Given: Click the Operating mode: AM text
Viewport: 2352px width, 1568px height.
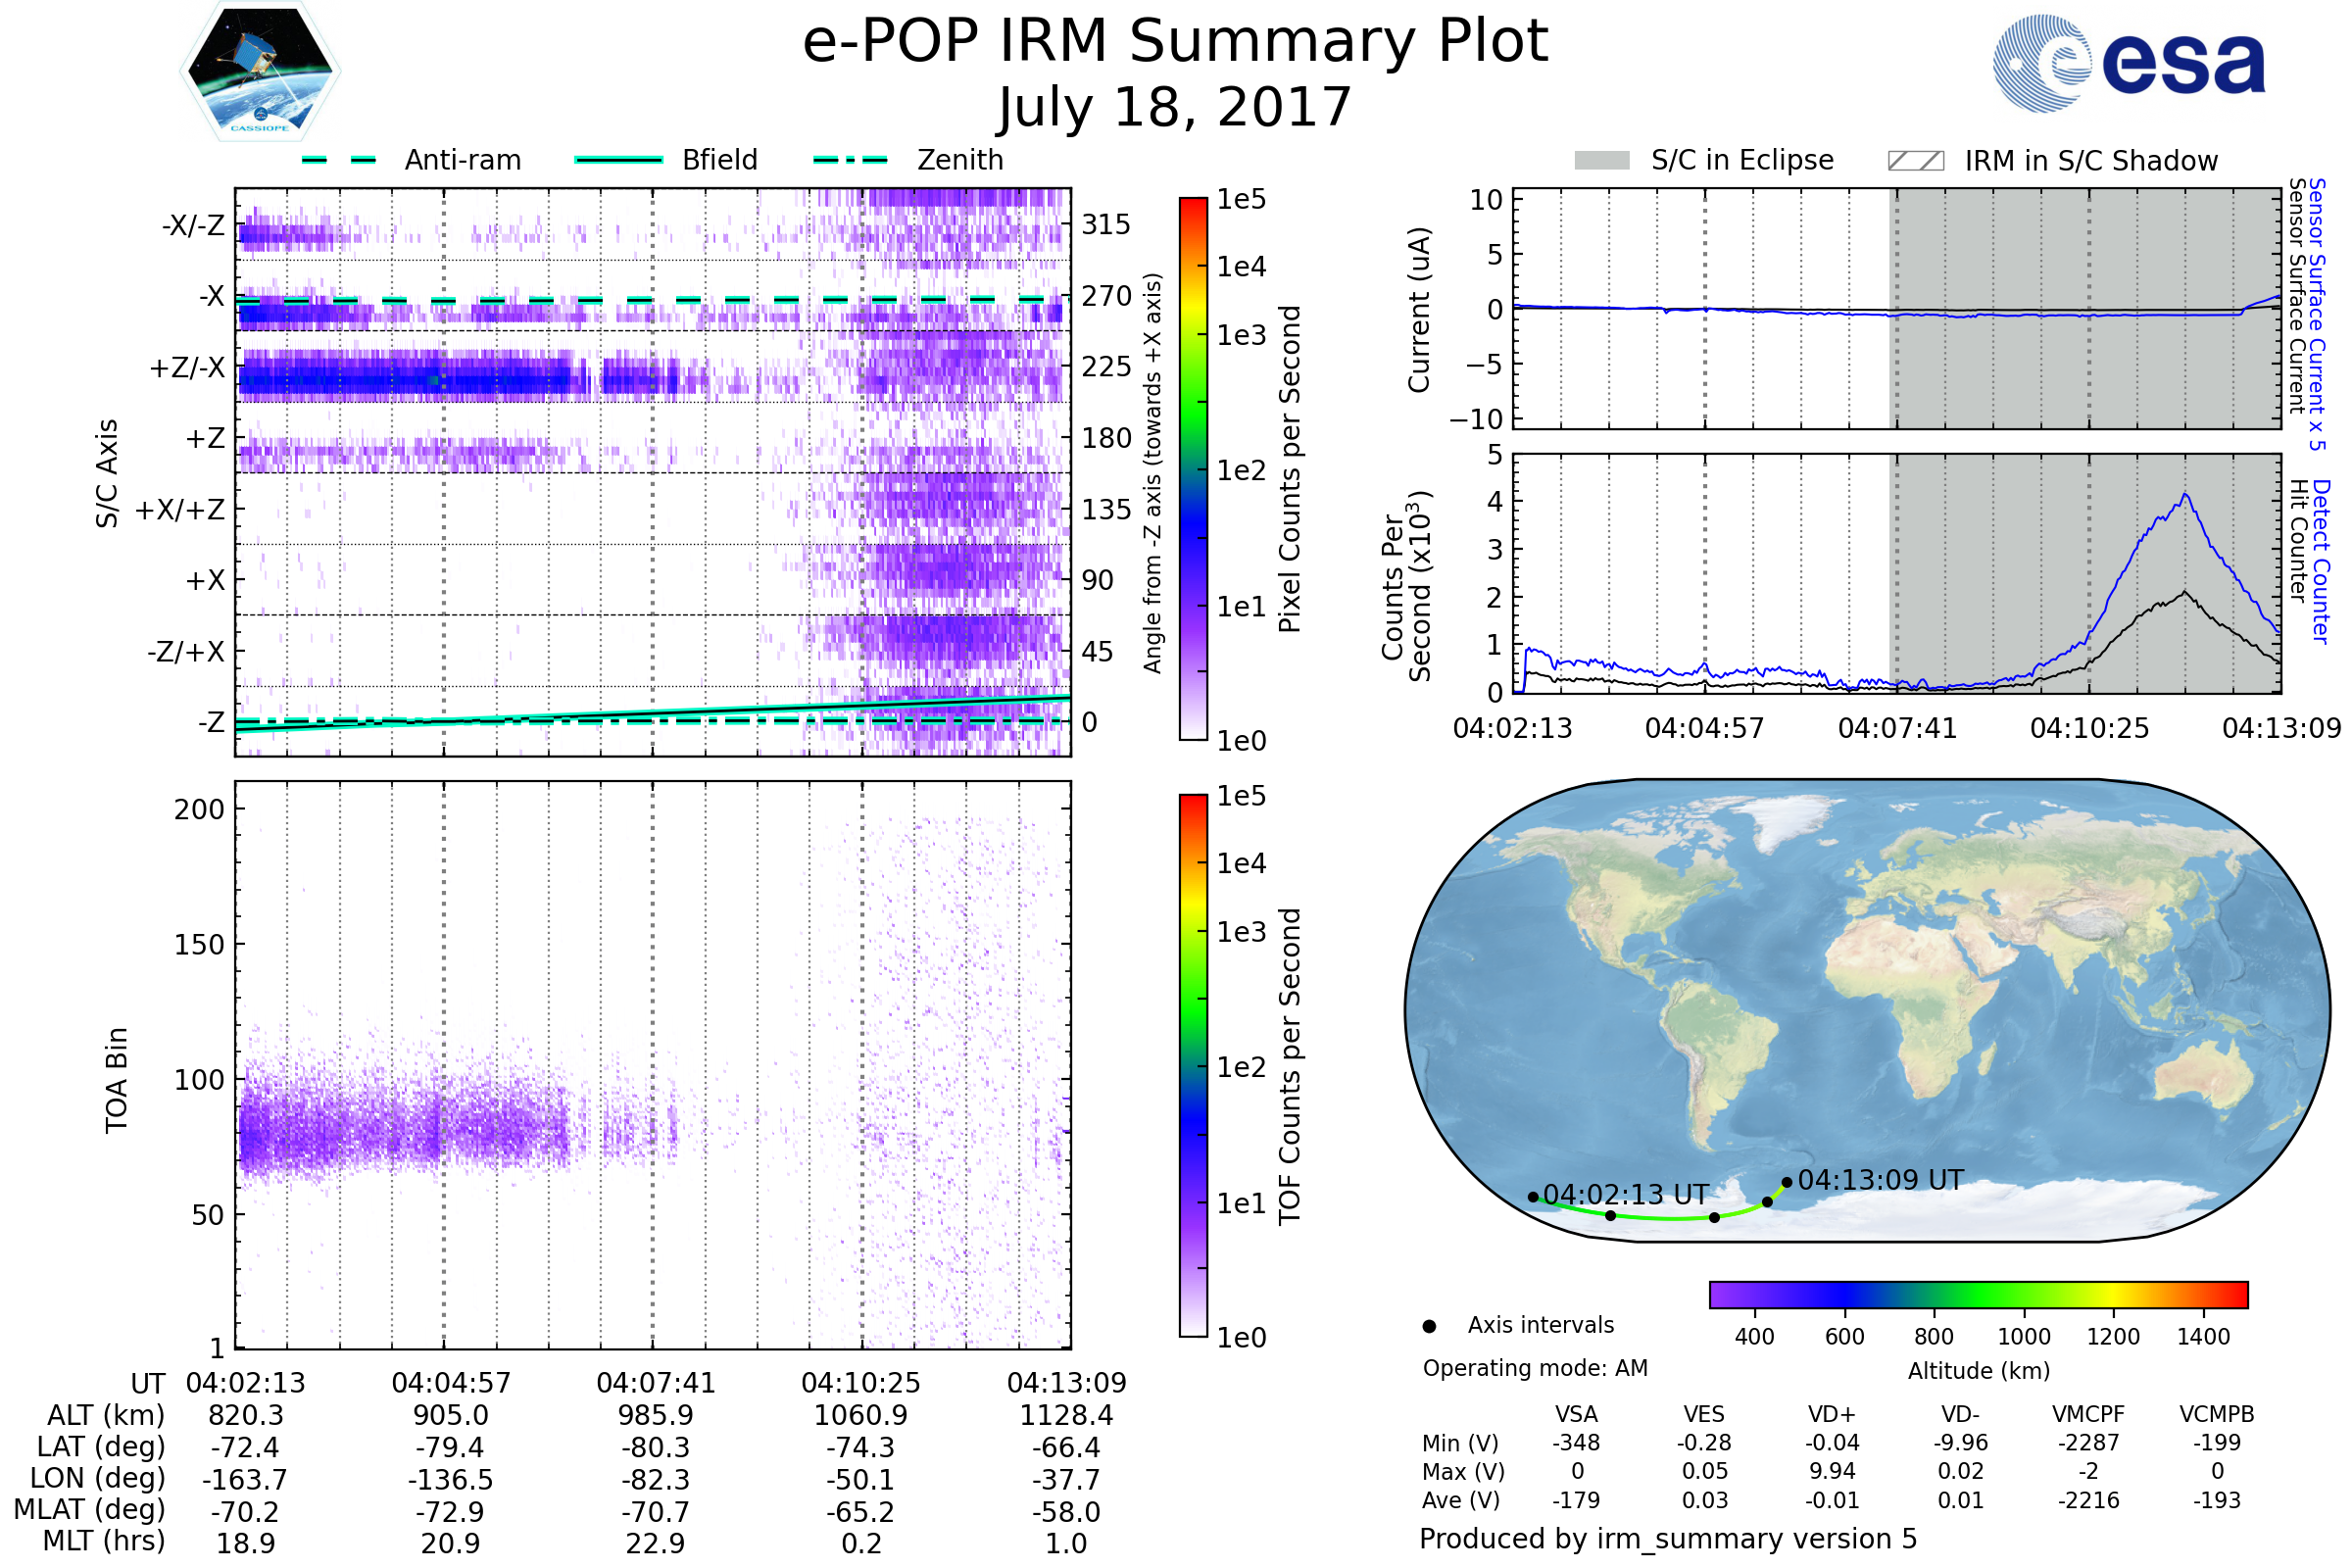Looking at the screenshot, I should 1535,1368.
